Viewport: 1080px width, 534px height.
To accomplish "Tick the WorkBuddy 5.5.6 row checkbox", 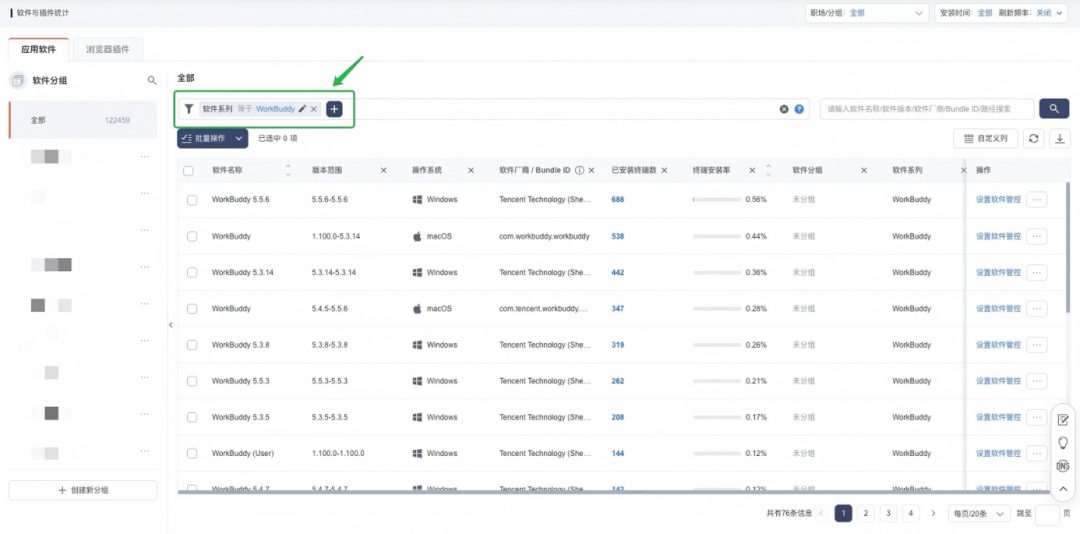I will coord(192,200).
